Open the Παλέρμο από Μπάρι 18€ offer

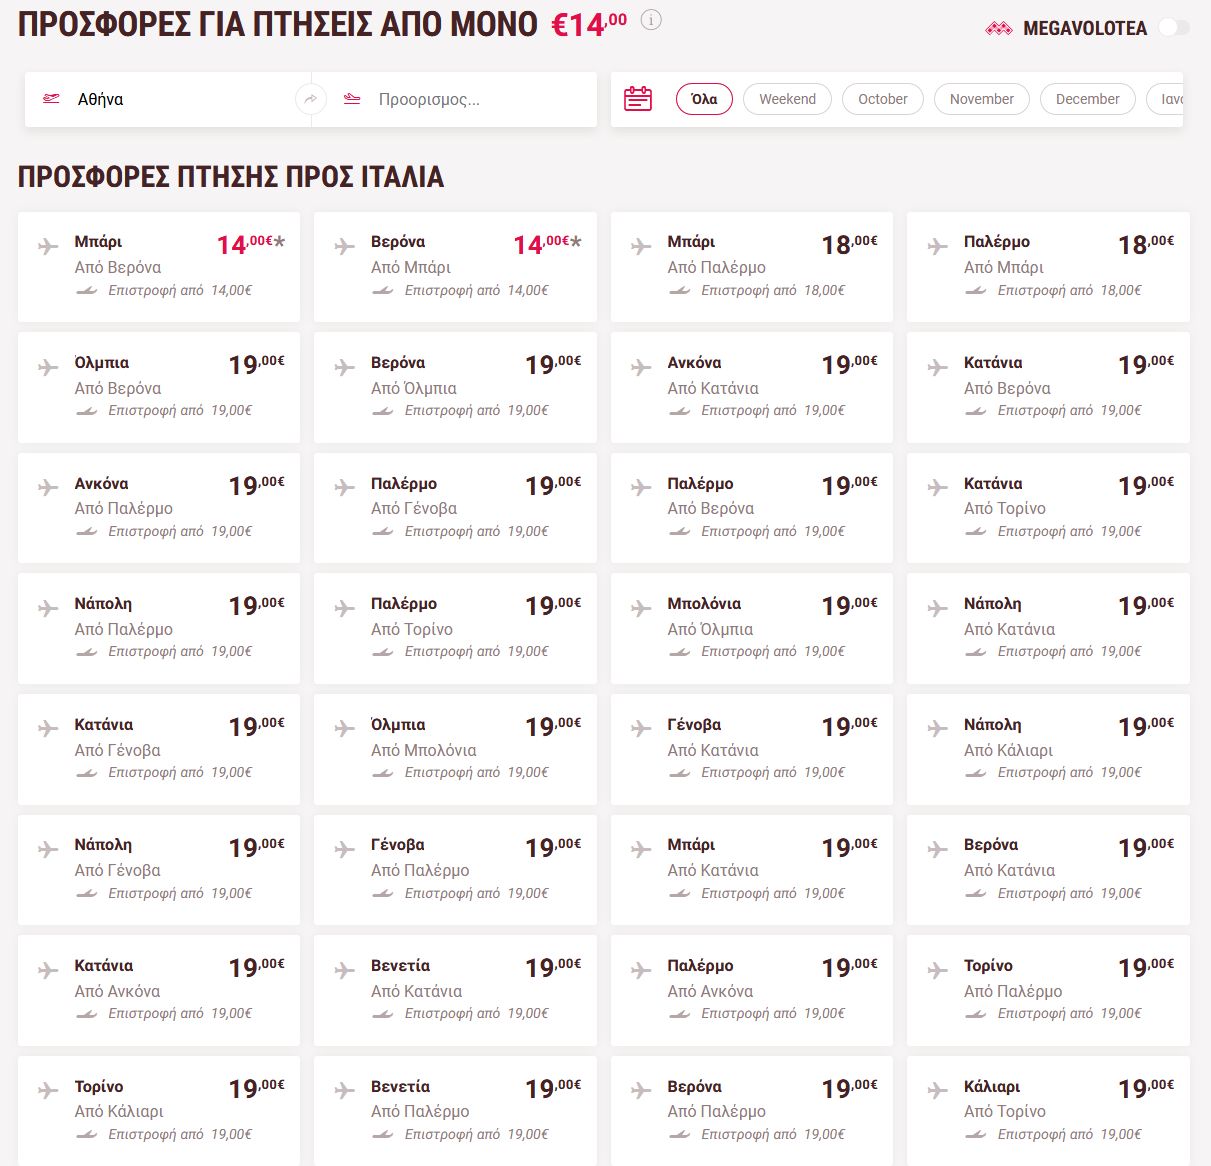pos(1048,266)
